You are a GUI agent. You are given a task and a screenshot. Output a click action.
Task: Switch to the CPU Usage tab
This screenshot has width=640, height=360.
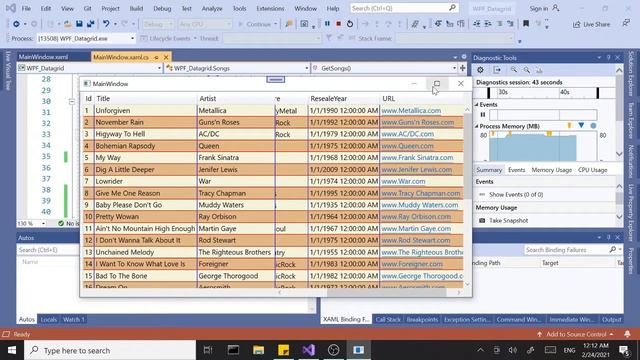click(593, 170)
